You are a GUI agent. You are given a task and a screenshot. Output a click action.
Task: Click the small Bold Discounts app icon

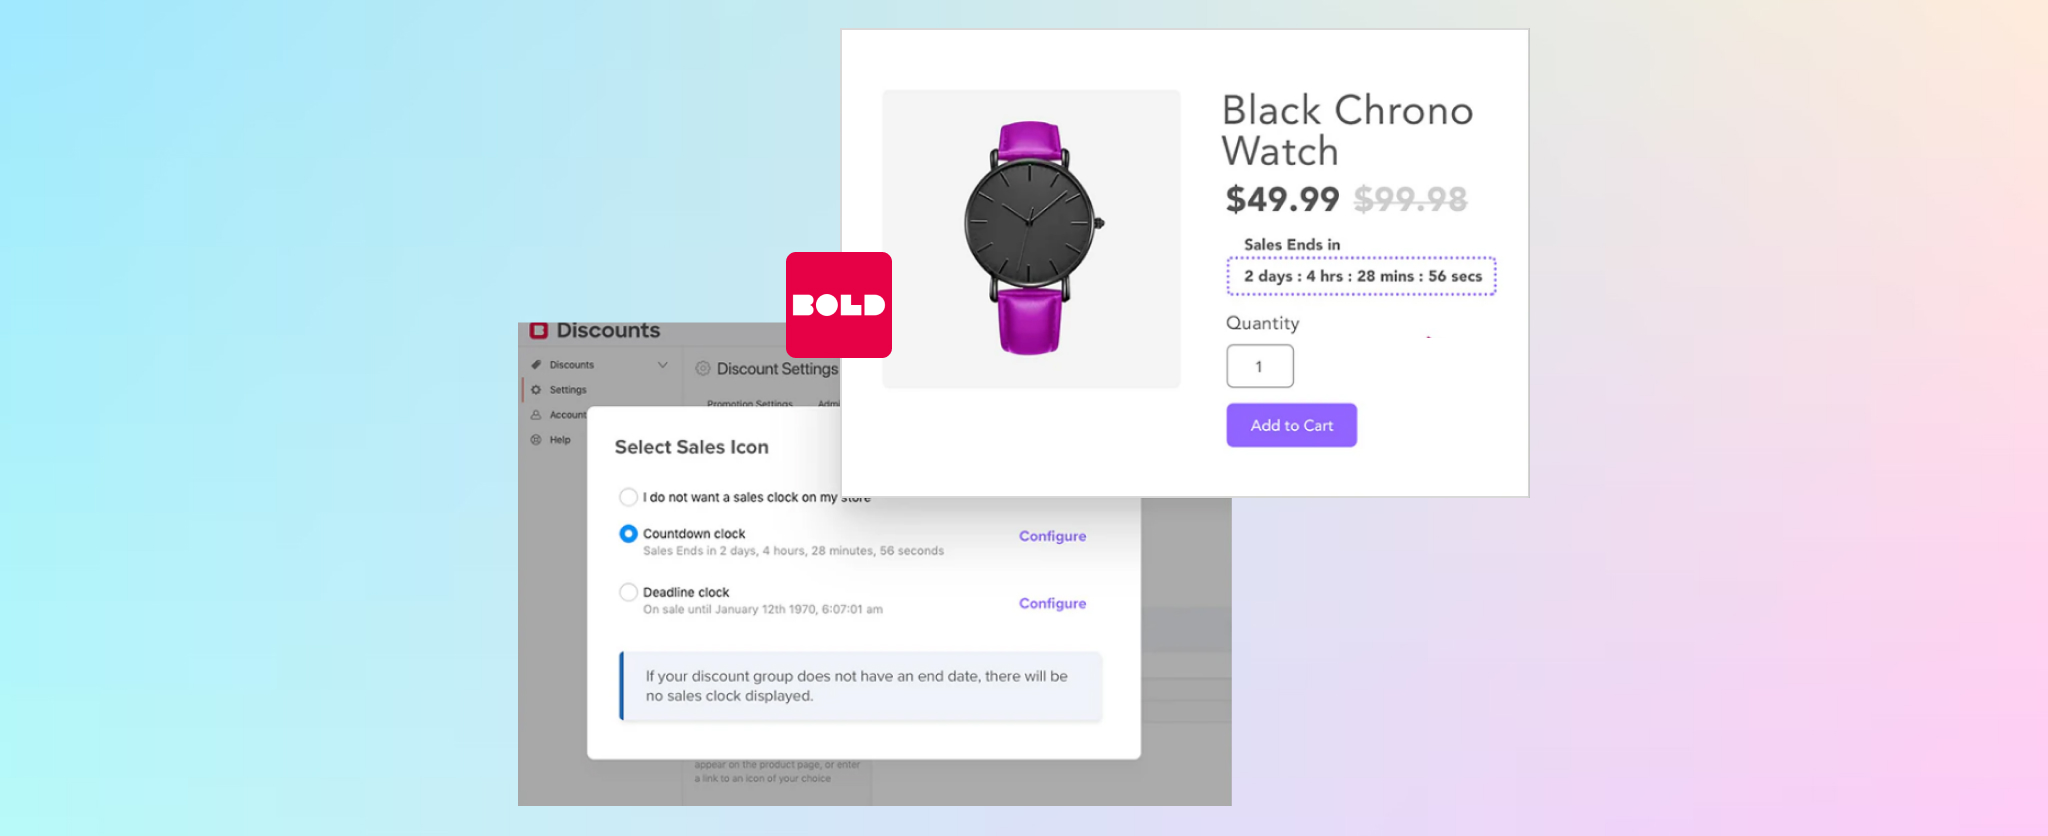tap(539, 331)
